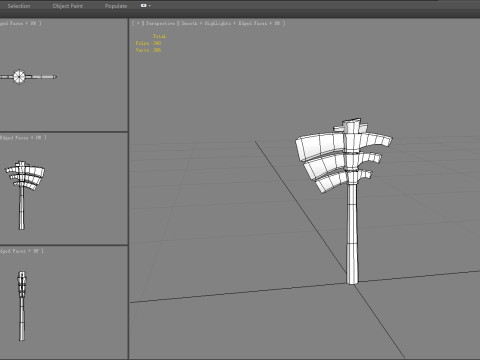
Task: Open the Smooth + Highlights shading menu label
Action: point(206,23)
